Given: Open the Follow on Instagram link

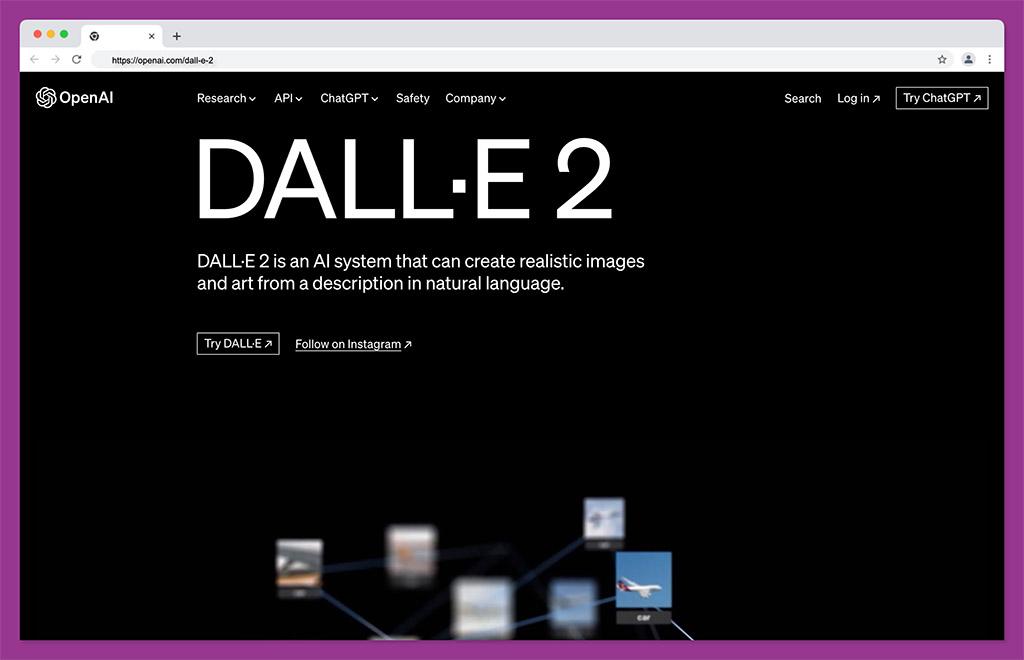Looking at the screenshot, I should point(353,344).
